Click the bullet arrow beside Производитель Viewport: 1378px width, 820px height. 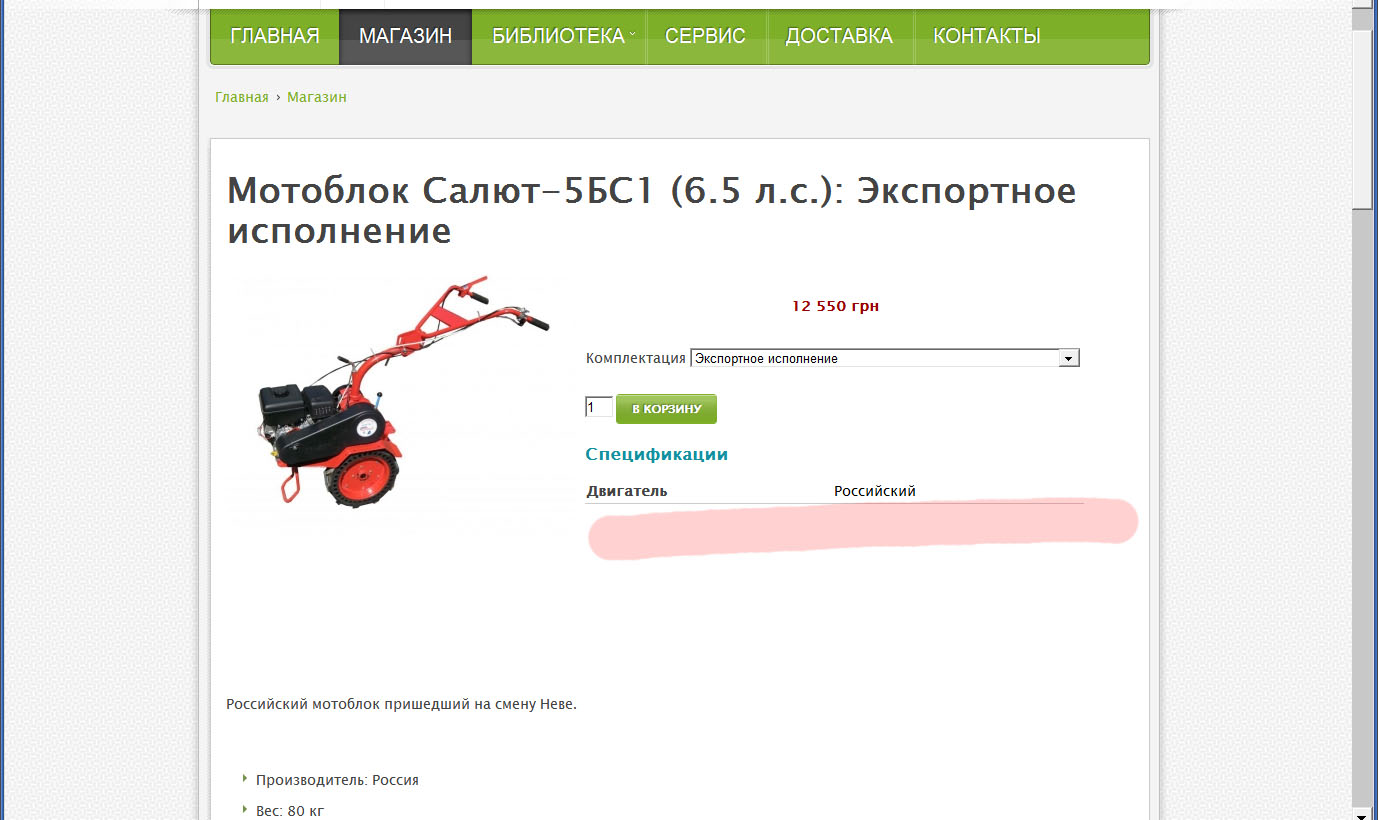coord(245,778)
